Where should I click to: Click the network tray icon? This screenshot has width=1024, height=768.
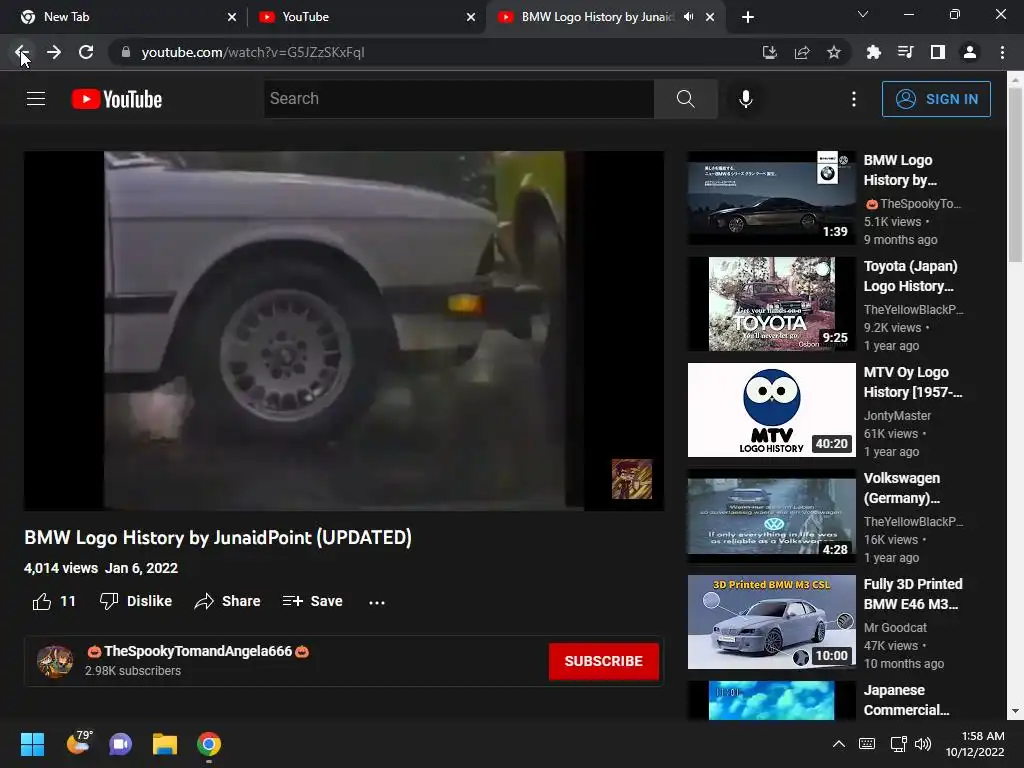(899, 744)
